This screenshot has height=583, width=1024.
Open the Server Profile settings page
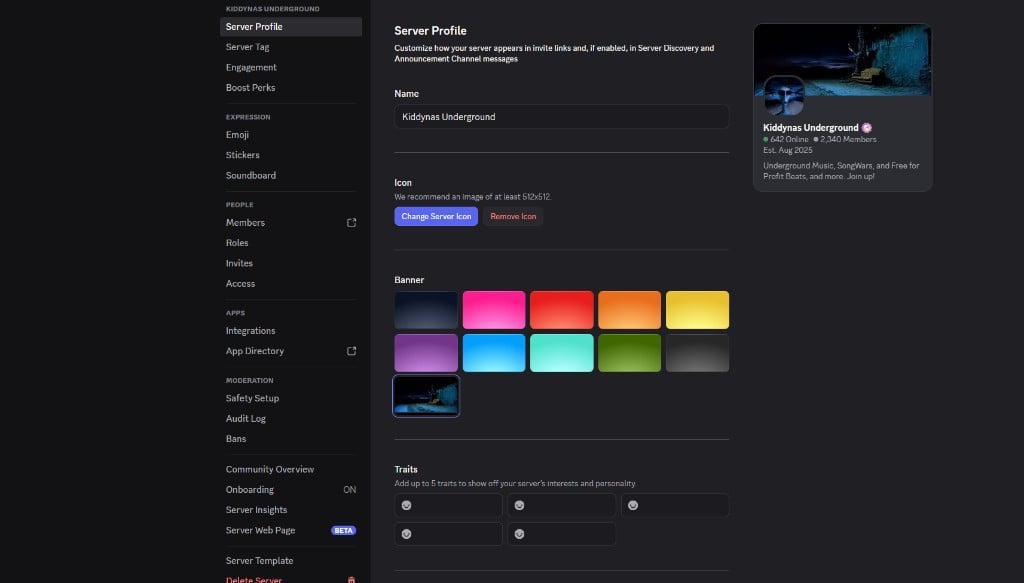coord(291,27)
